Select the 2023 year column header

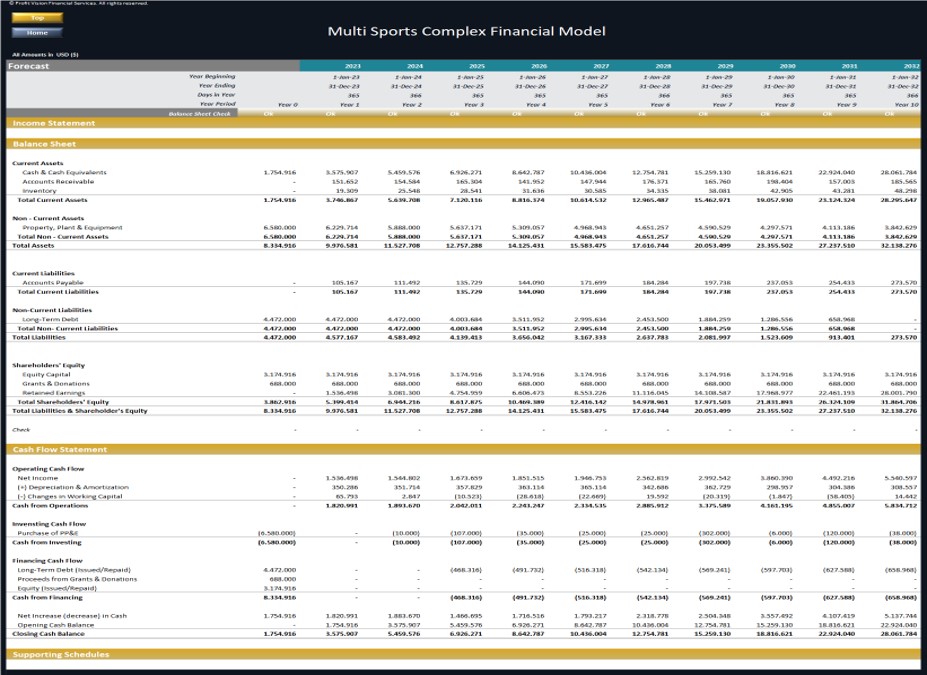352,66
